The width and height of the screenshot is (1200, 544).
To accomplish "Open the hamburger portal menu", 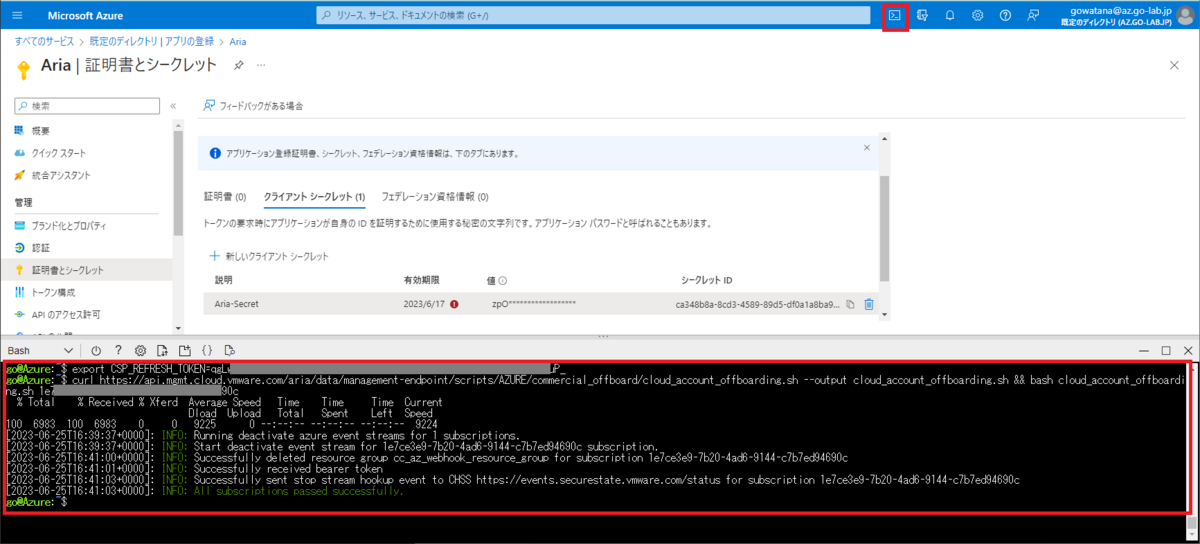I will (x=17, y=15).
